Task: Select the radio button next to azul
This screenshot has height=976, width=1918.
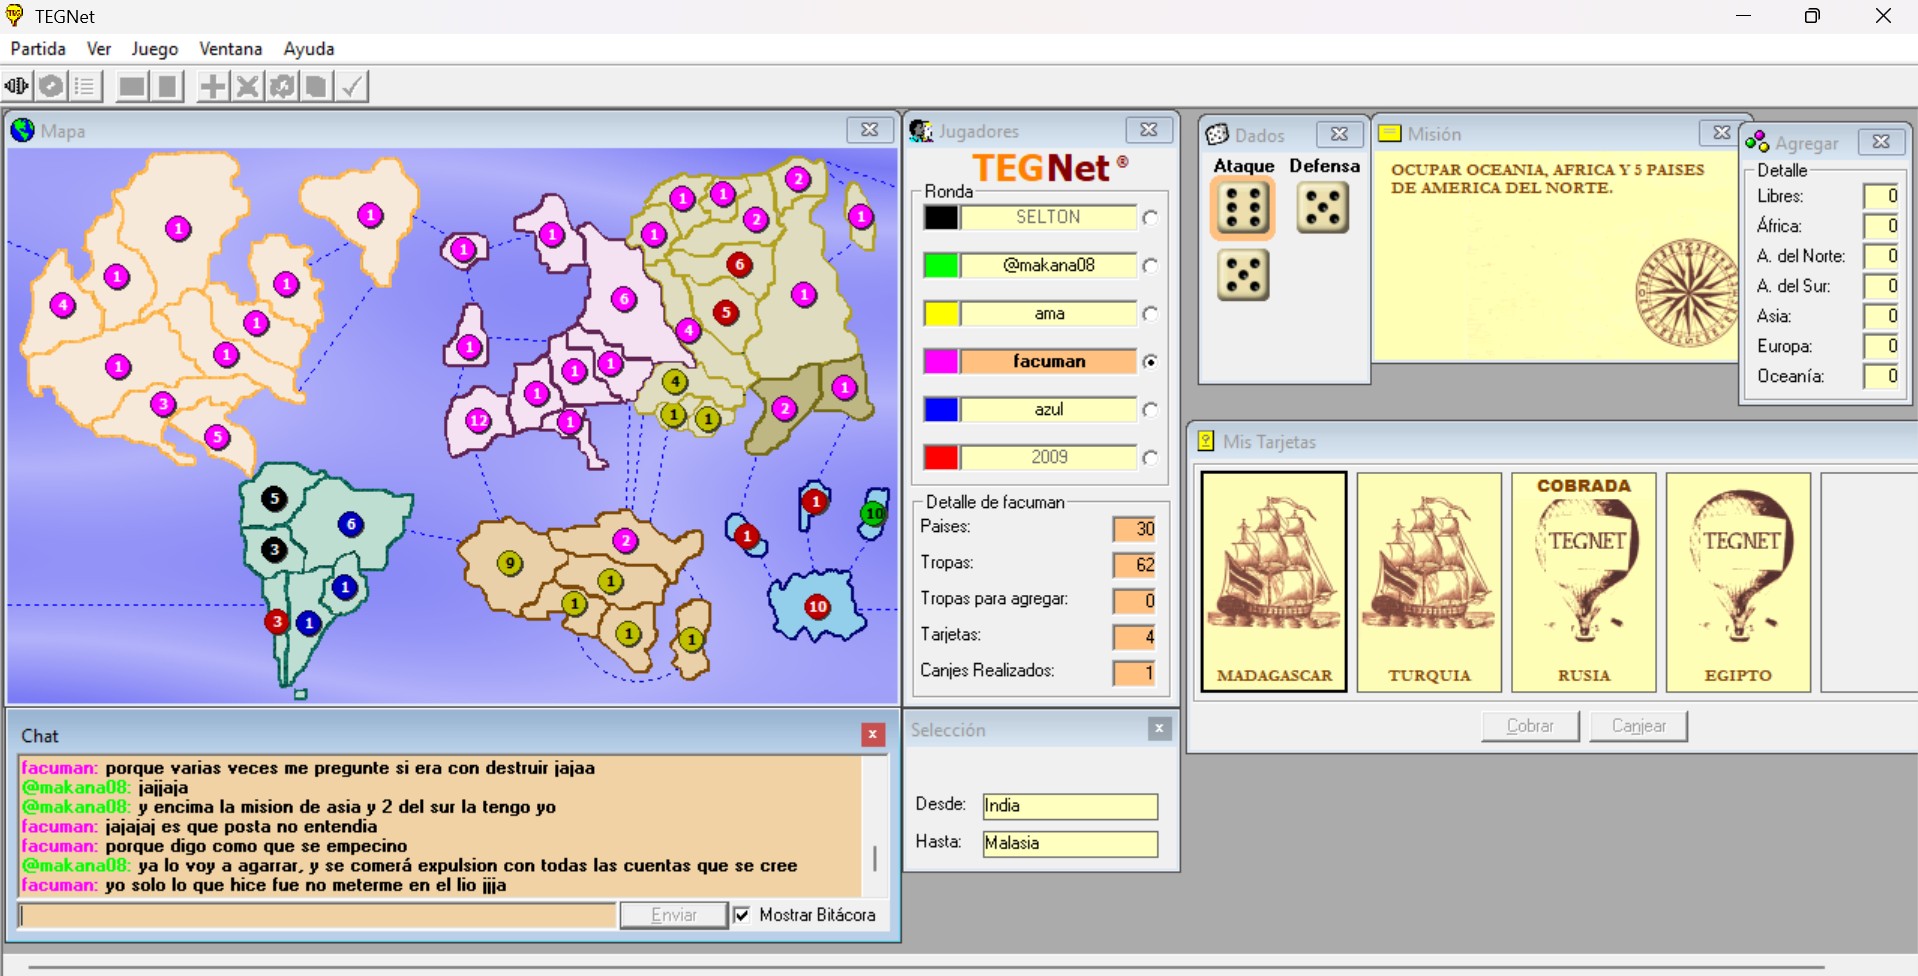Action: coord(1150,410)
